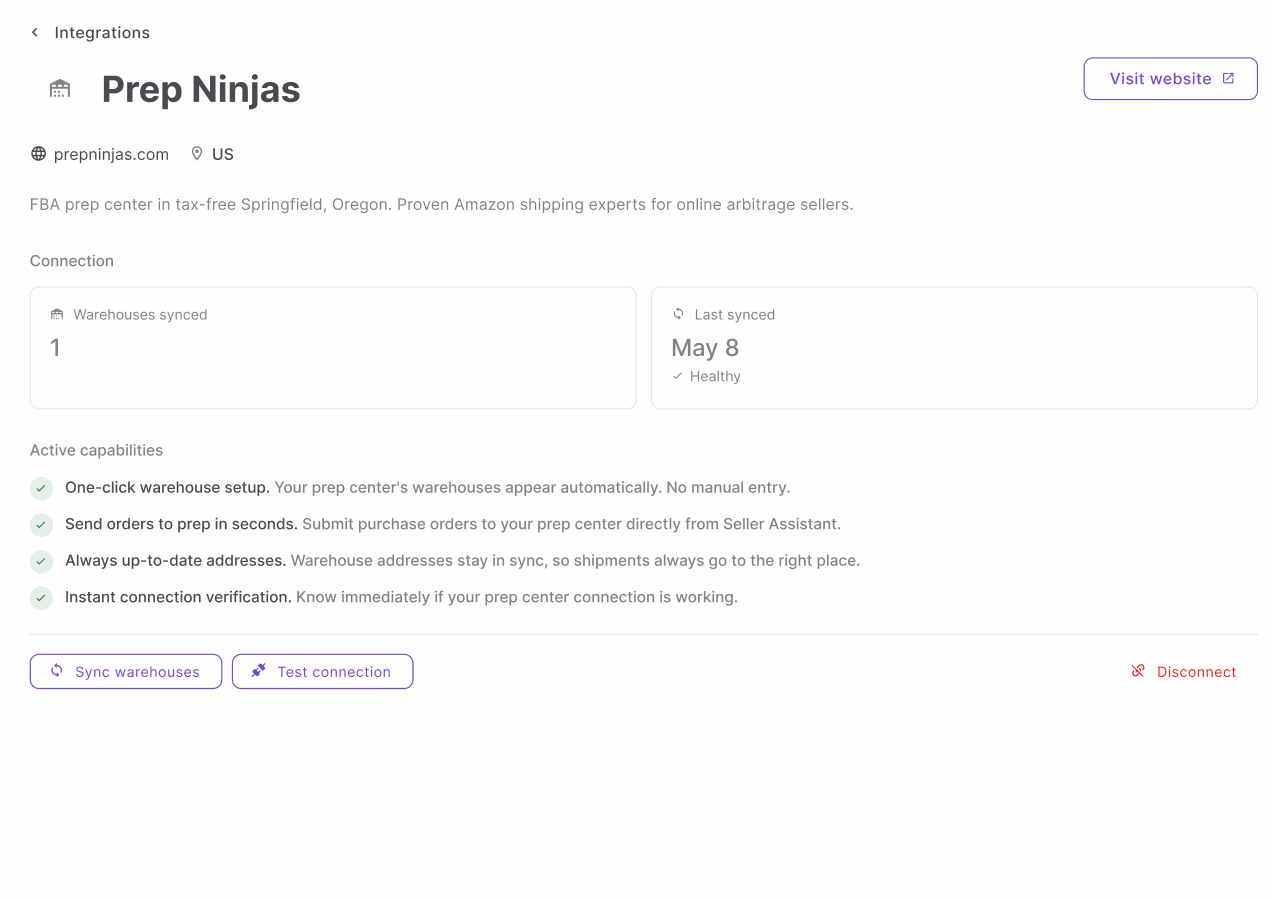Click the FBA prep center description text
The image size is (1274, 900).
tap(441, 205)
